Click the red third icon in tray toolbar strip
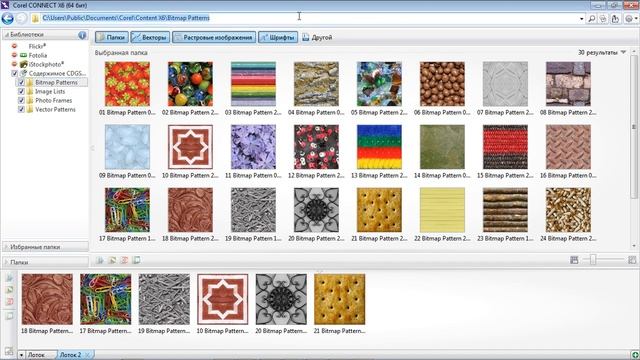This screenshot has height=360, width=640. click(124, 260)
